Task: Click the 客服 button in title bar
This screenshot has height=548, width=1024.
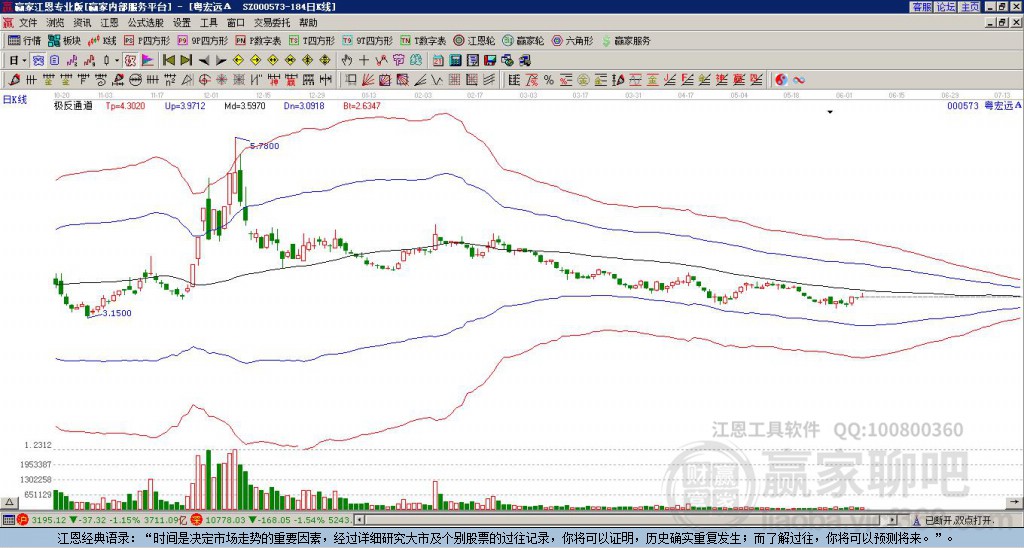Action: tap(922, 7)
